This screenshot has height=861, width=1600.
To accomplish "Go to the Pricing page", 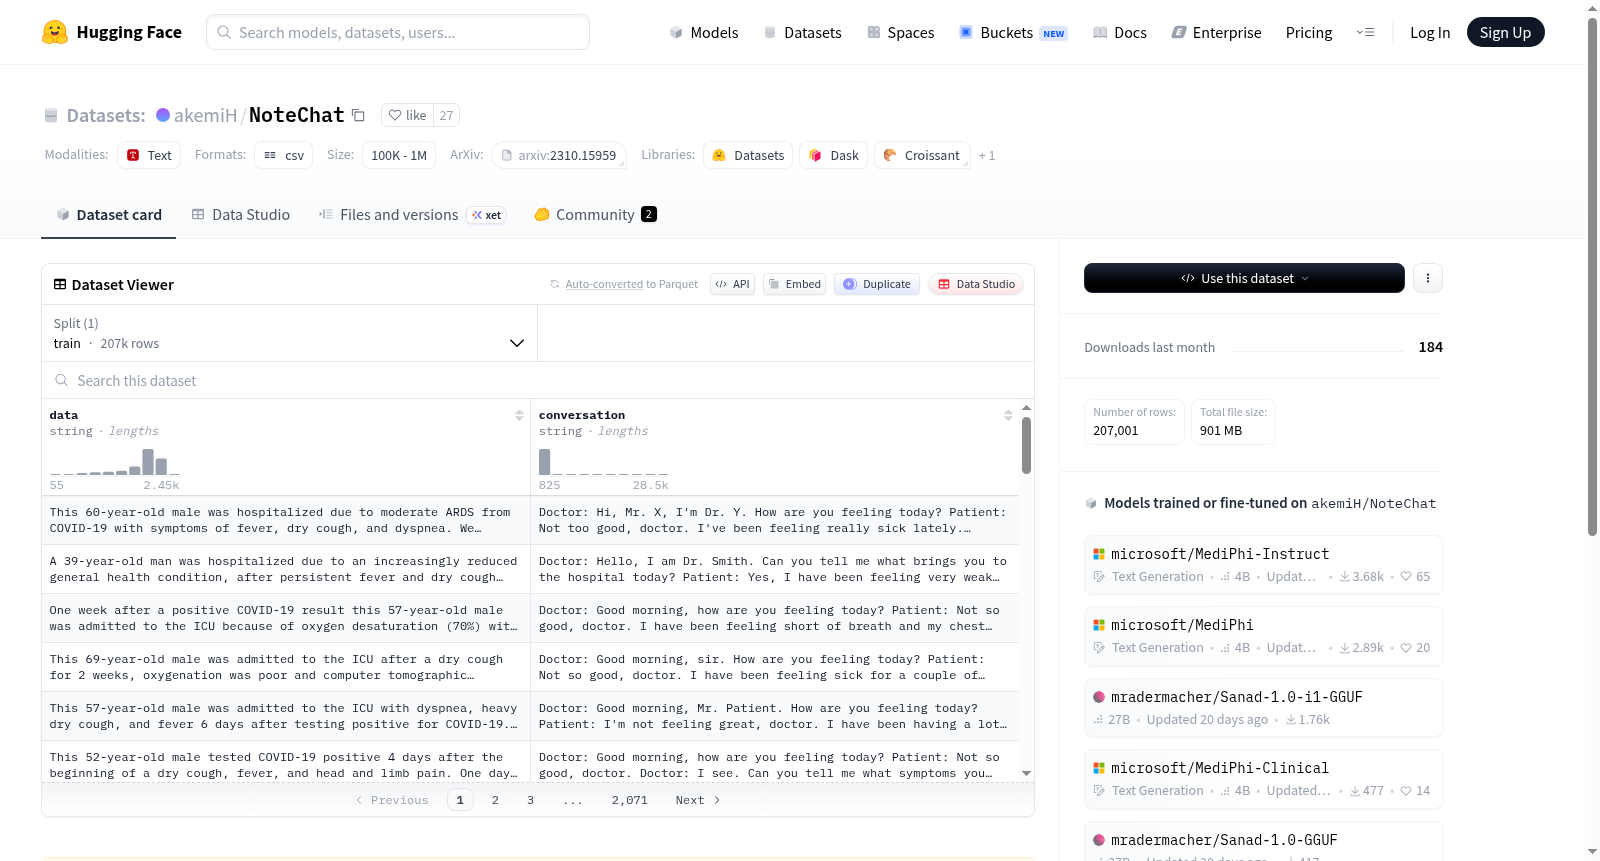I will 1309,32.
